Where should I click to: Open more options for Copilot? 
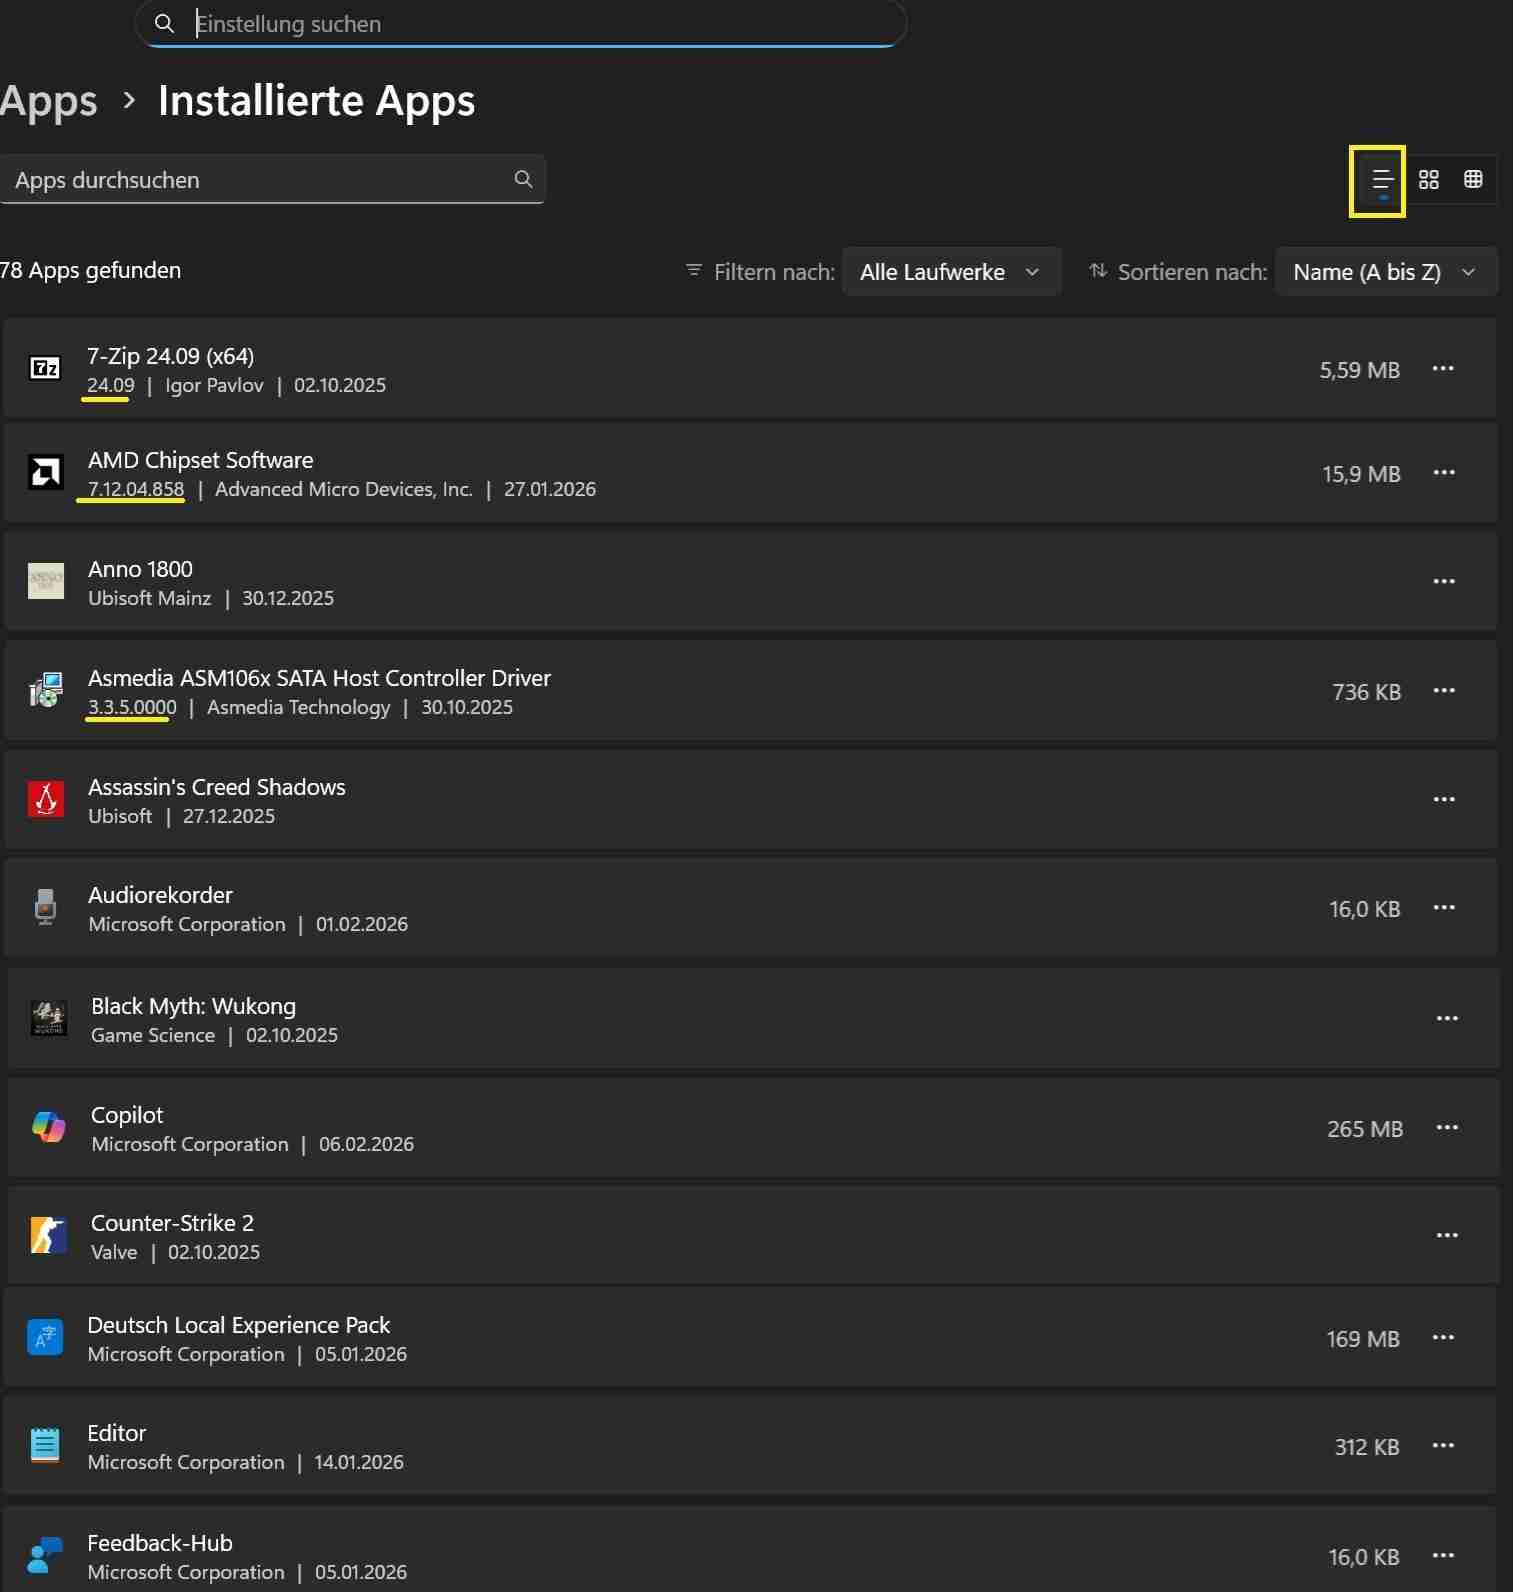pyautogui.click(x=1446, y=1127)
